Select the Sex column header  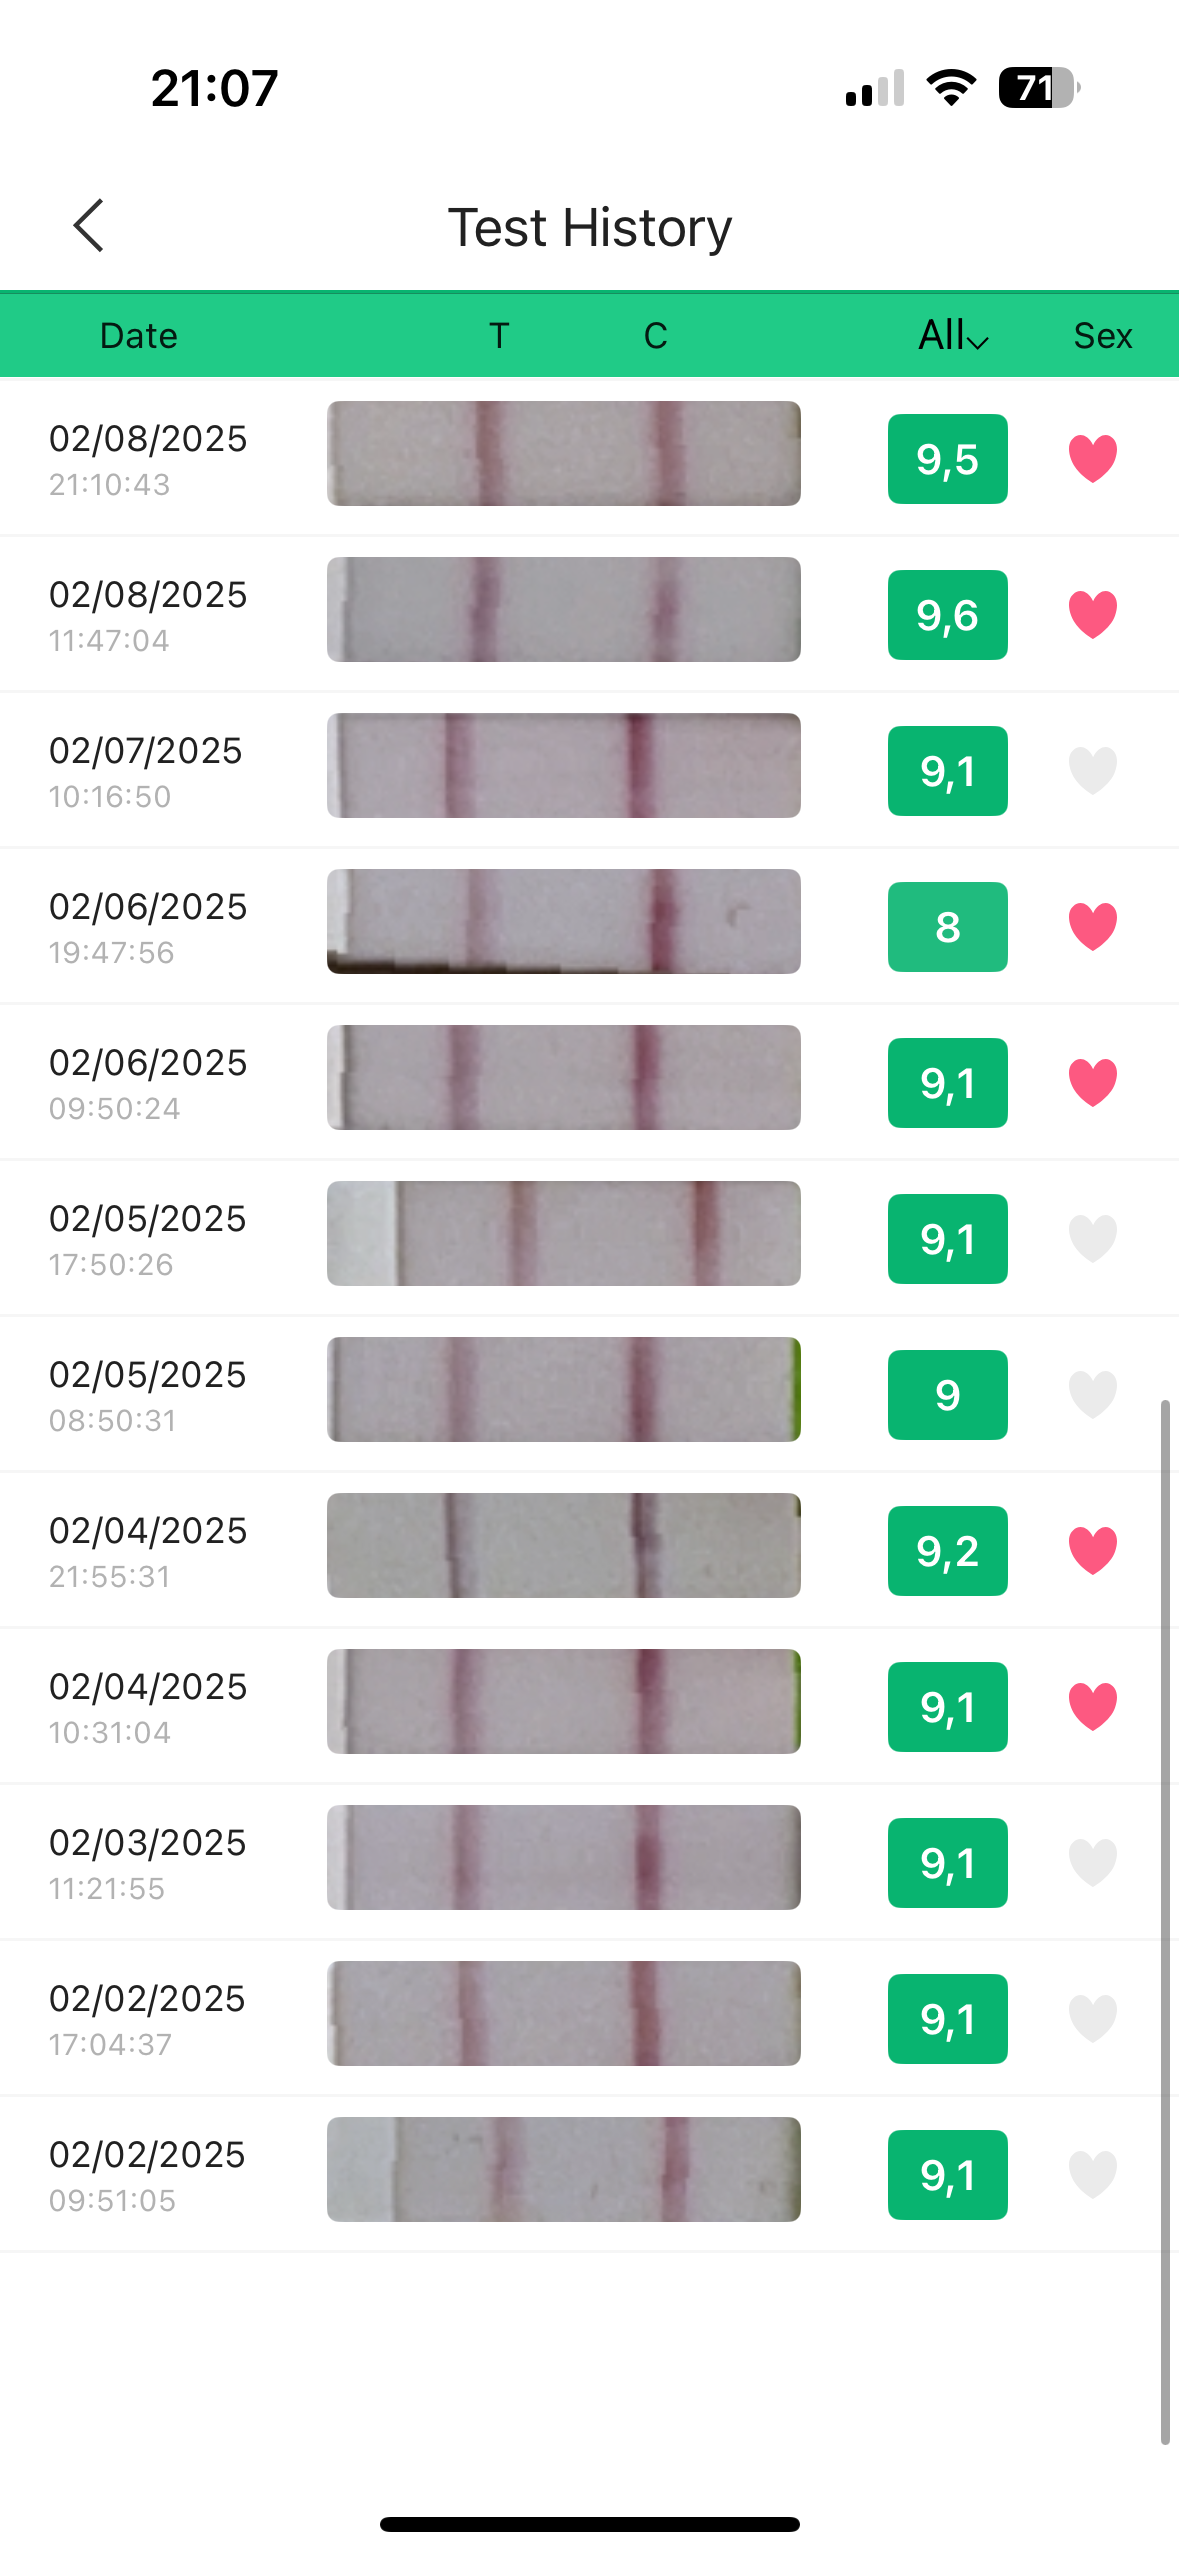pos(1102,335)
